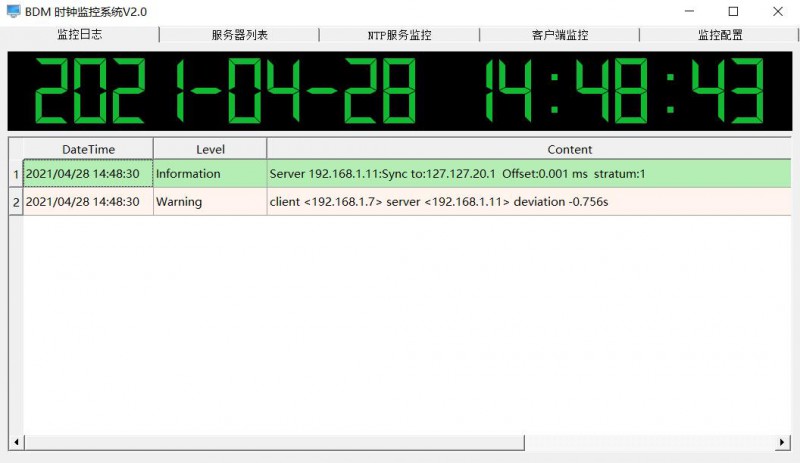Viewport: 800px width, 463px height.
Task: Click the table's top-left corner select-all cell
Action: (16, 149)
